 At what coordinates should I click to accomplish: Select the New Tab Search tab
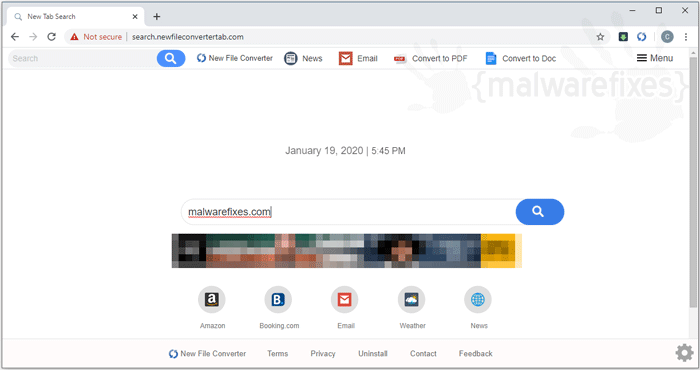(x=75, y=17)
